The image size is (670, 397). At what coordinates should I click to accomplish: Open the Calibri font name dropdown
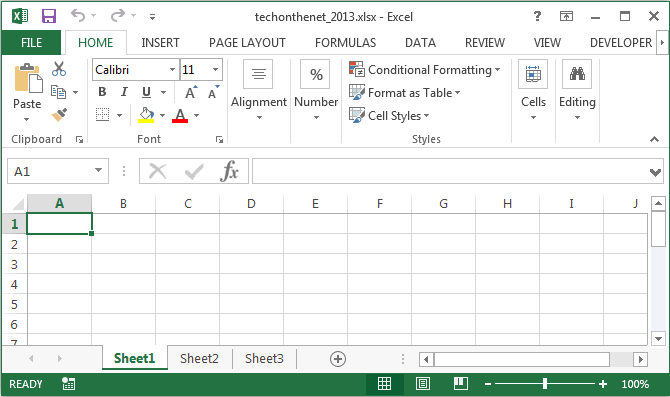click(x=172, y=70)
